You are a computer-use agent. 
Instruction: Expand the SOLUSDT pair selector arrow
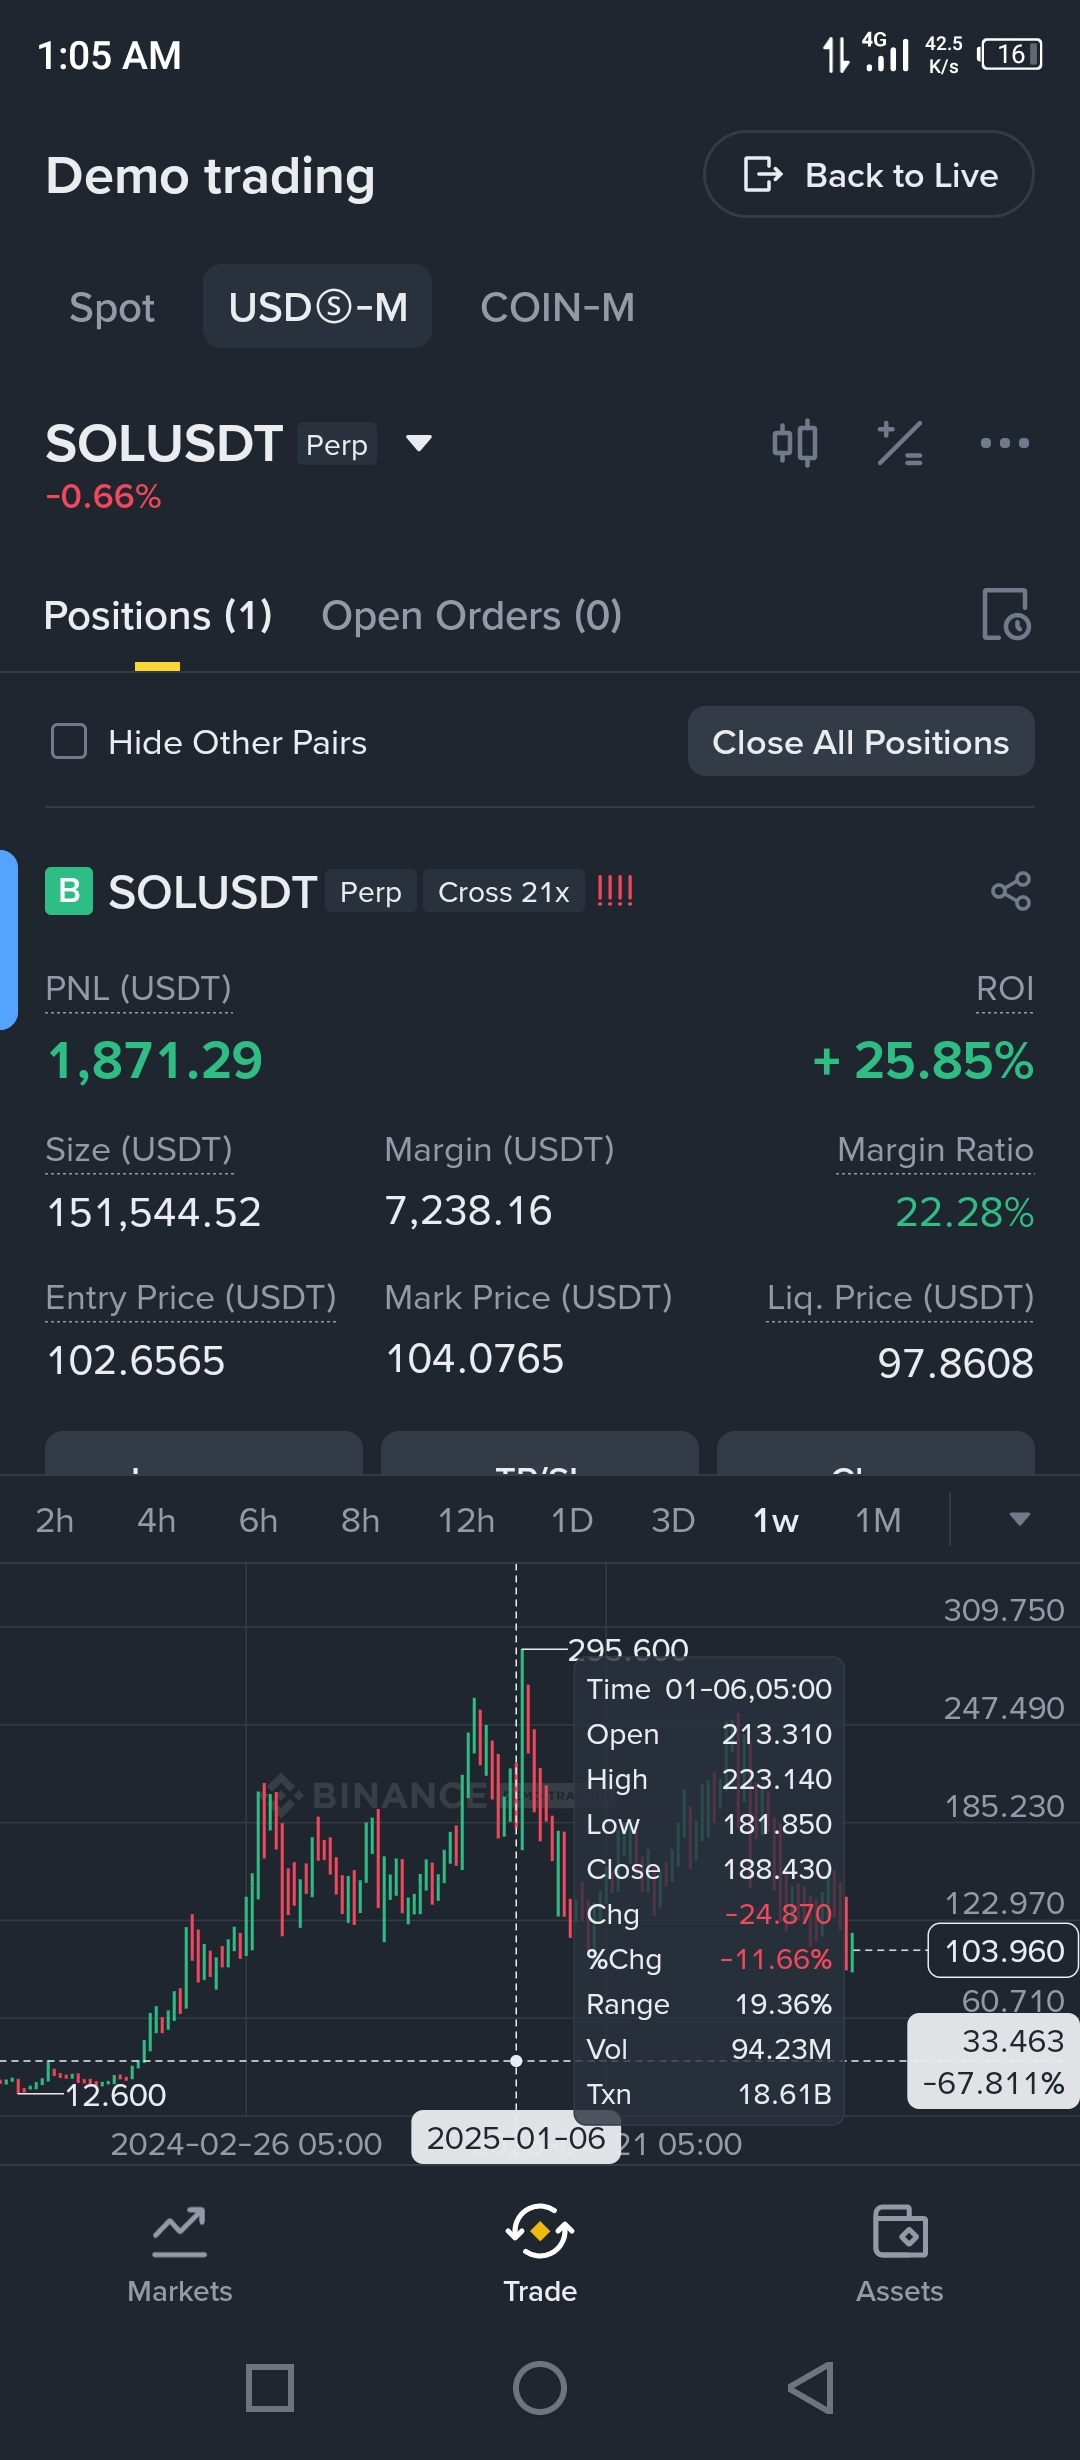coord(419,443)
